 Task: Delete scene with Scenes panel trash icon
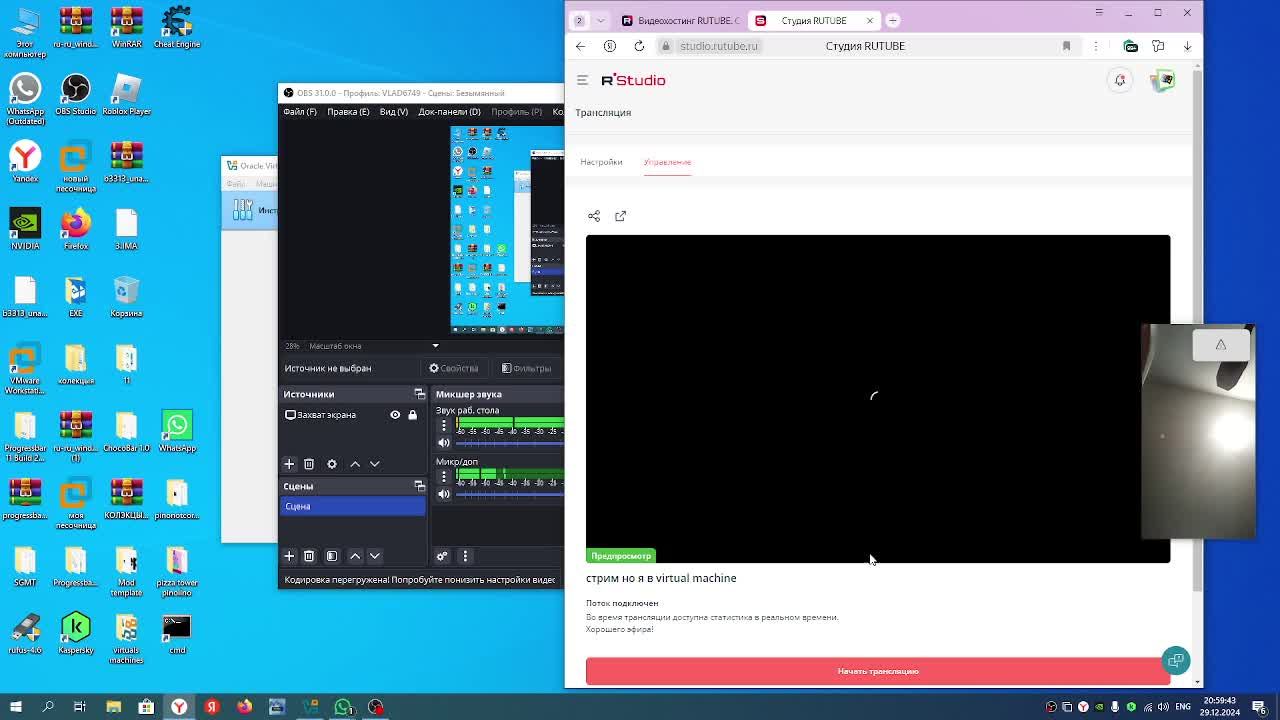309,556
